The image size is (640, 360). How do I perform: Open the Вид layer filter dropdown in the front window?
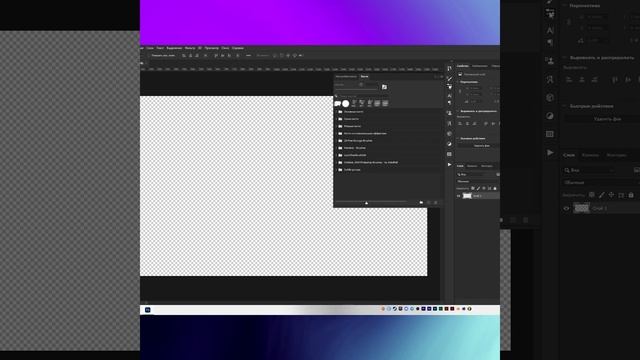(473, 174)
